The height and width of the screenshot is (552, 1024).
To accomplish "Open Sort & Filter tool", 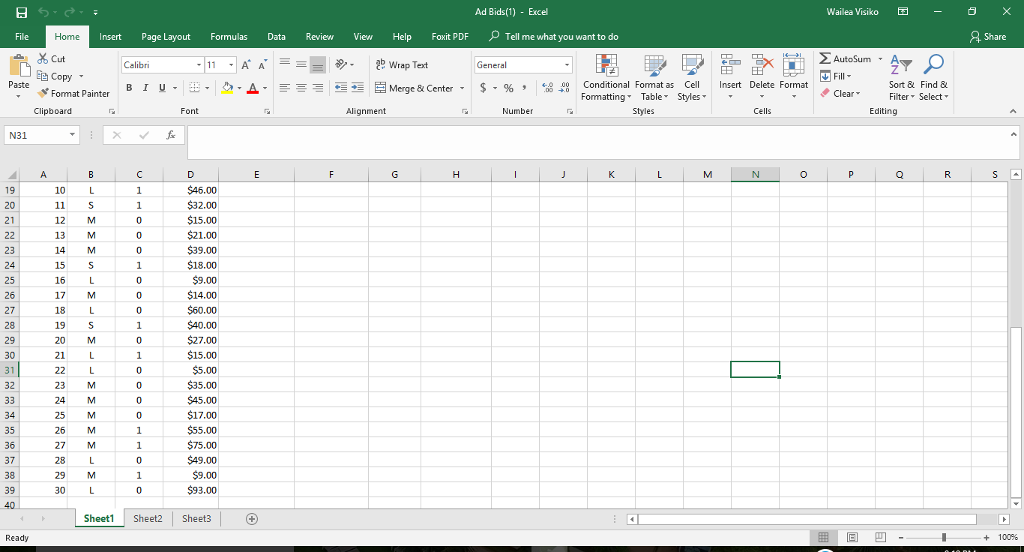I will (903, 74).
